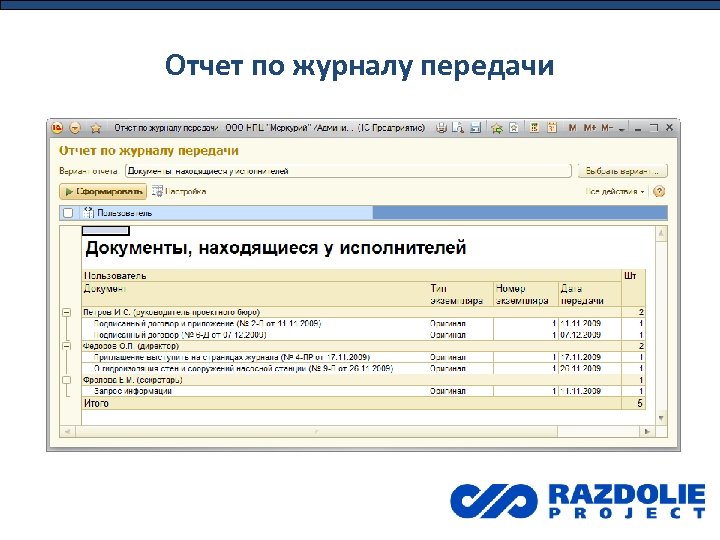Click the vertical scrollbar up arrow

tap(661, 233)
